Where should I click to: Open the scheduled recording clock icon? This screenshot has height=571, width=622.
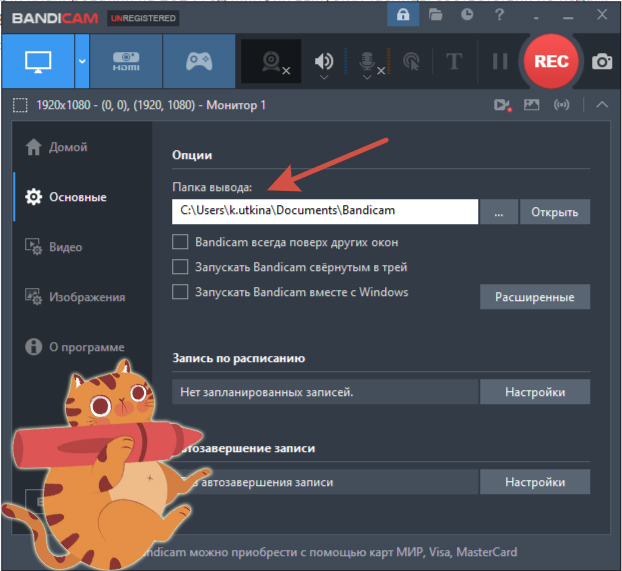point(467,15)
